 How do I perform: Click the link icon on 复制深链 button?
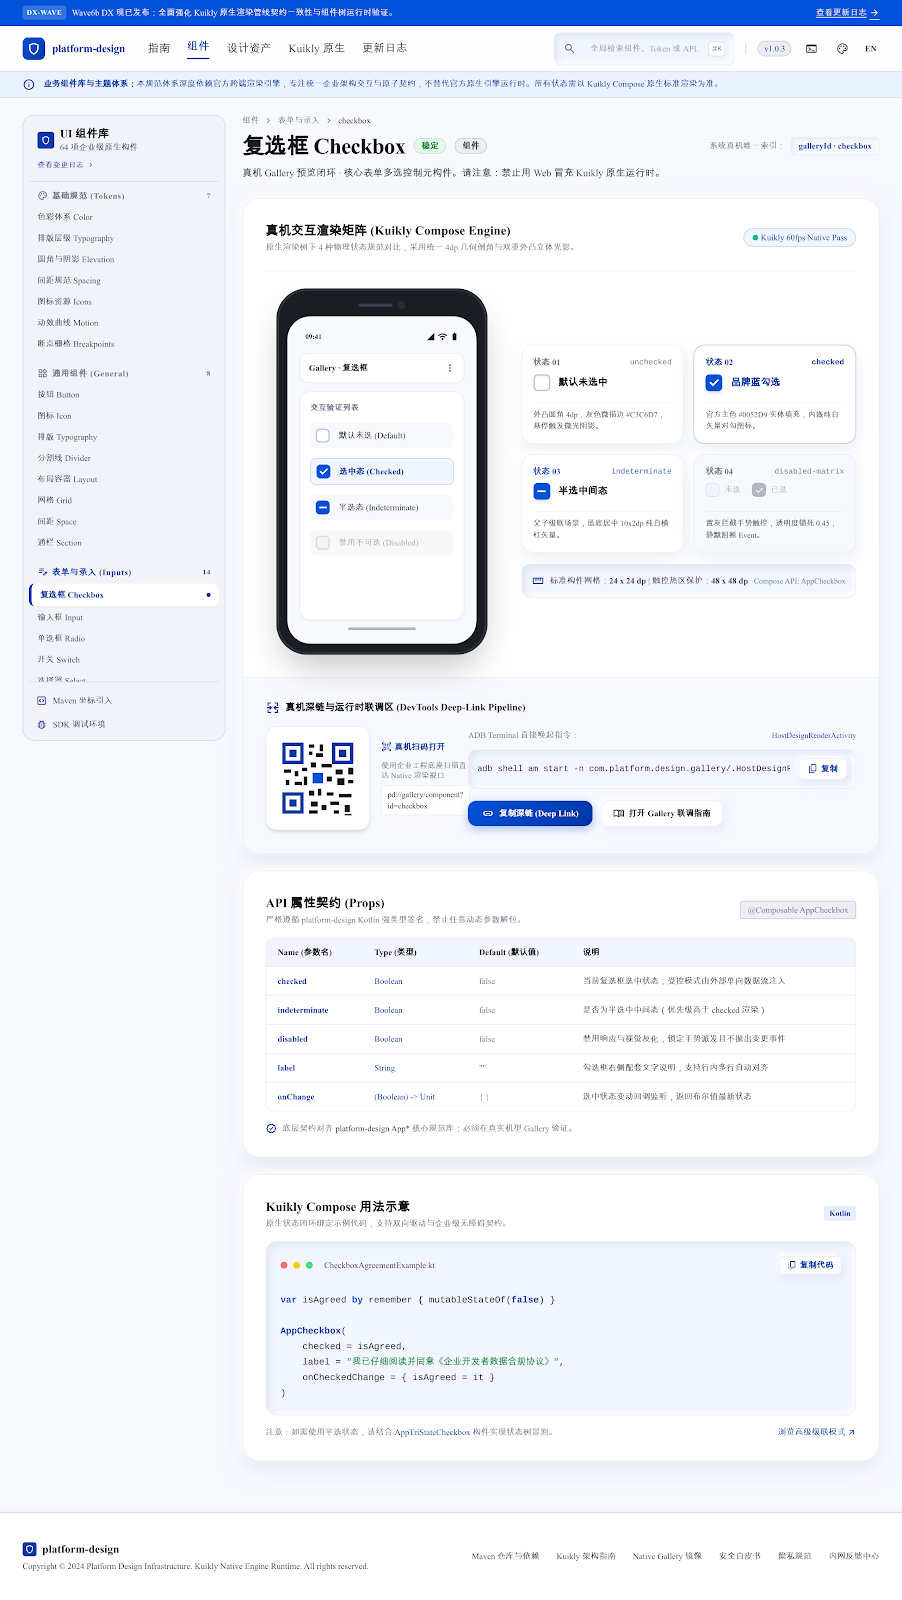click(488, 814)
